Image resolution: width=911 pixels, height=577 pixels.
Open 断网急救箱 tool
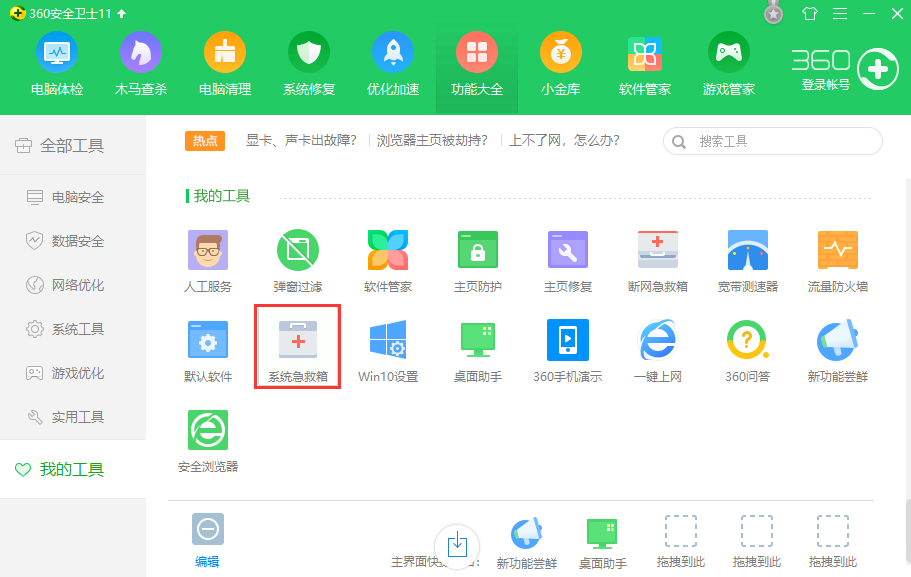(x=658, y=261)
